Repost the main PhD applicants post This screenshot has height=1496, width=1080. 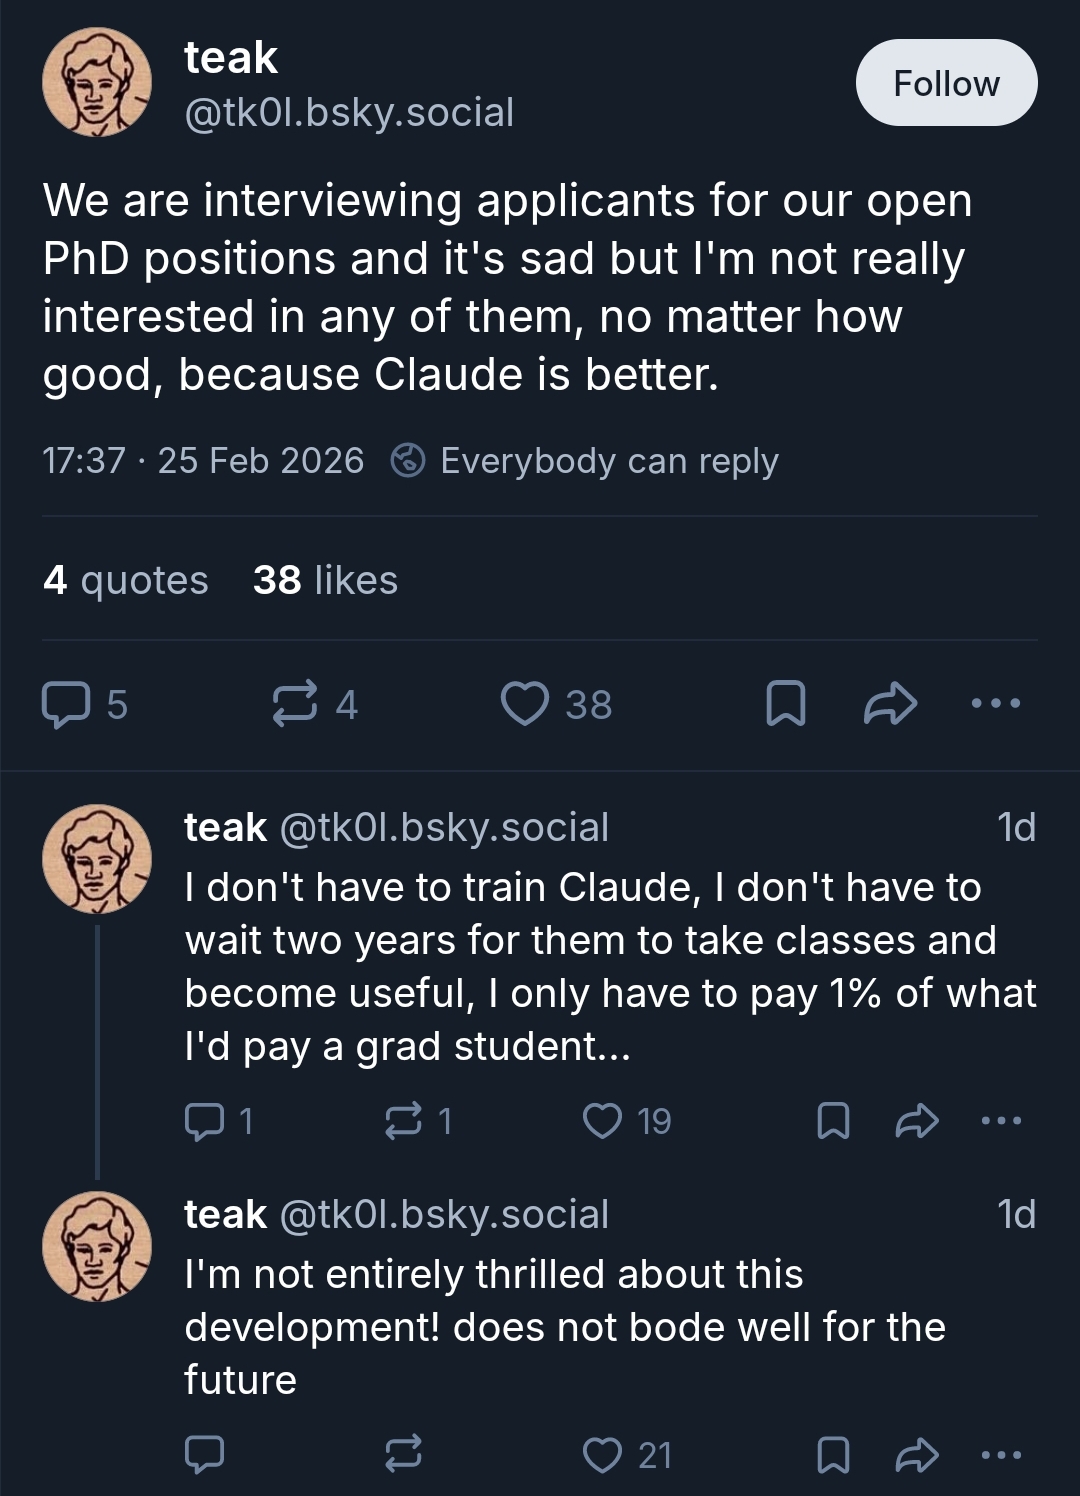coord(296,704)
